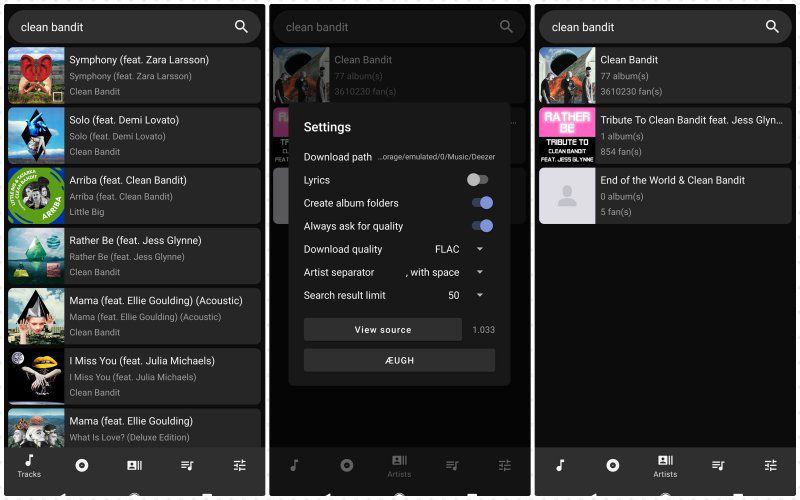800x500 pixels.
Task: Open the playlists icon in left screen
Action: point(187,465)
